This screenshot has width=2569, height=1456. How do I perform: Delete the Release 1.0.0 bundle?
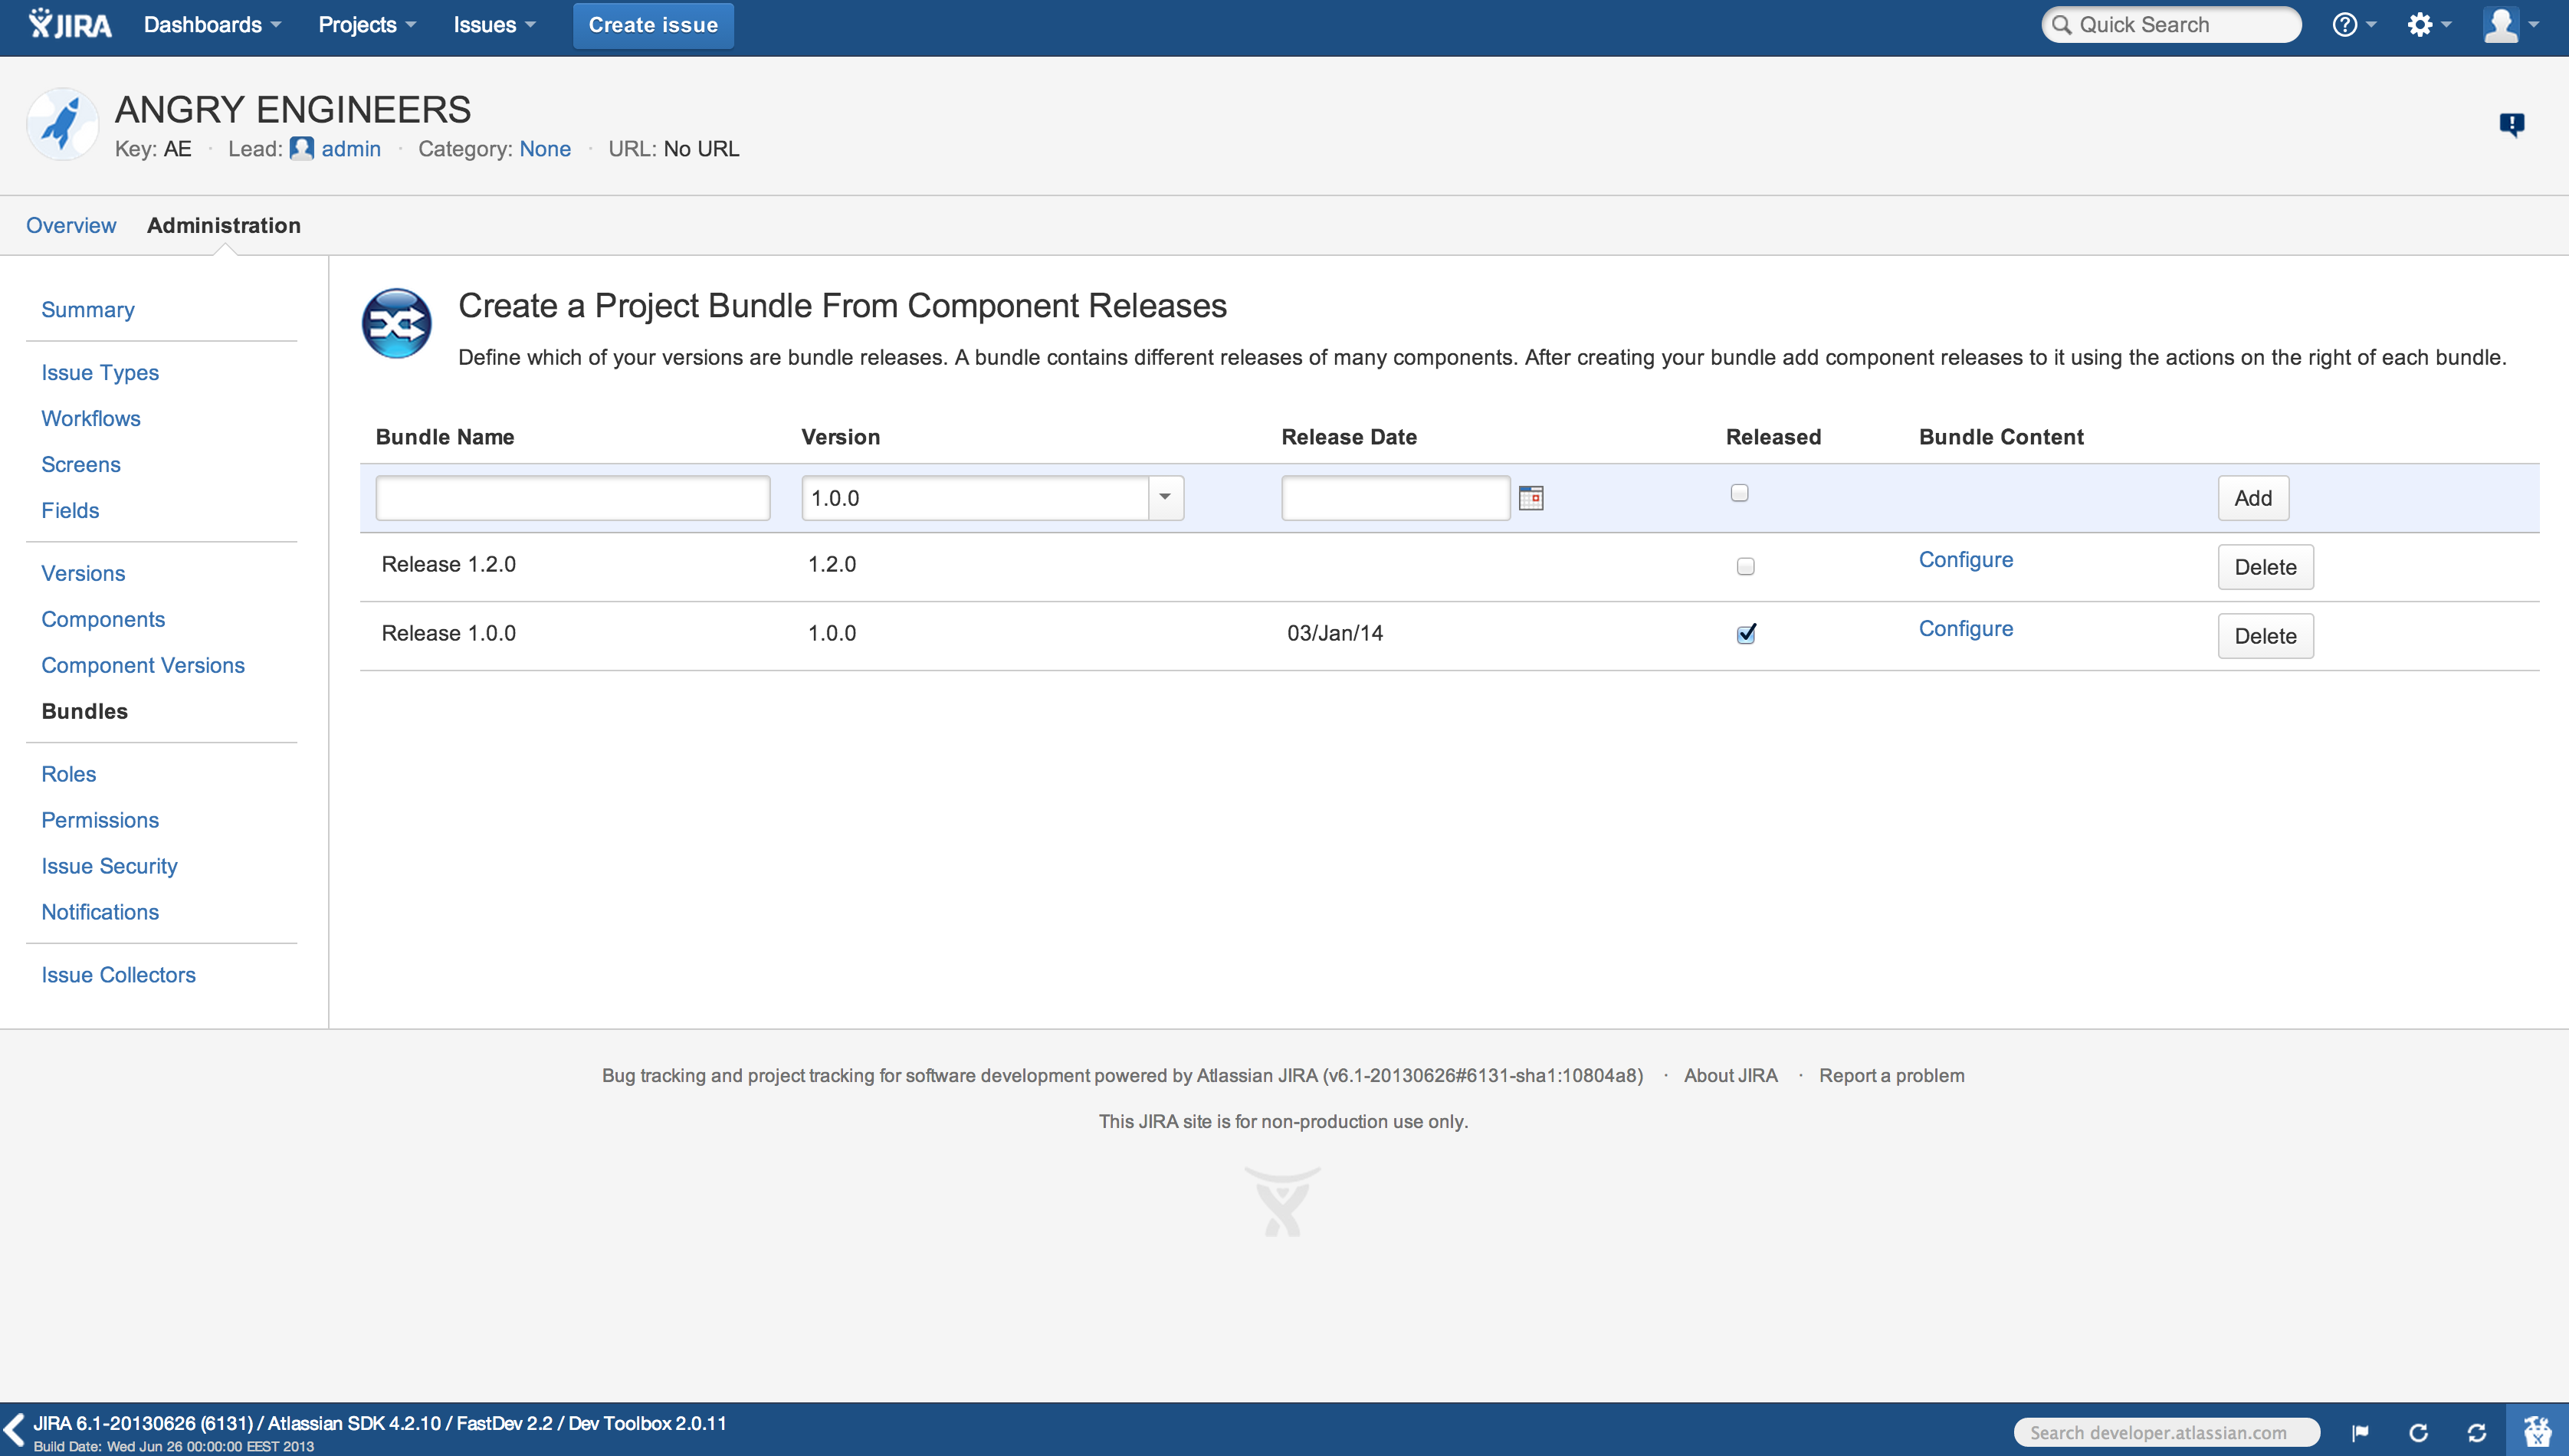[x=2265, y=636]
